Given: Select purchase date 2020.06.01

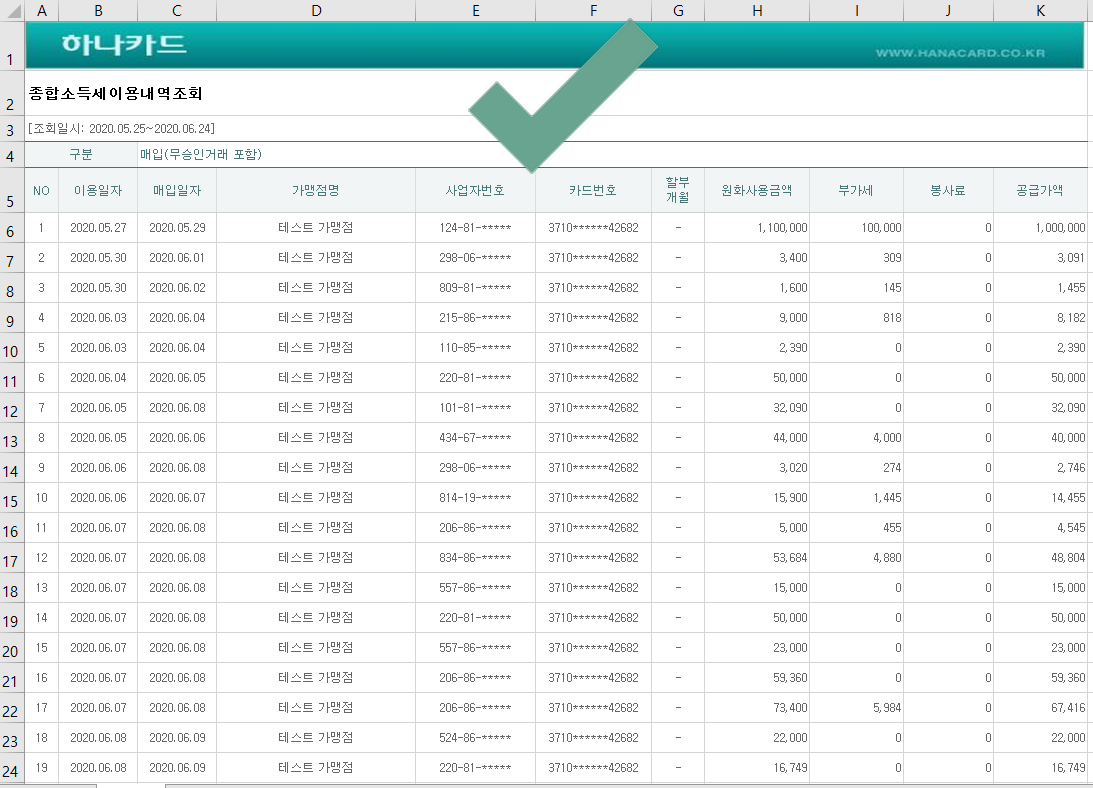Looking at the screenshot, I should [x=177, y=258].
